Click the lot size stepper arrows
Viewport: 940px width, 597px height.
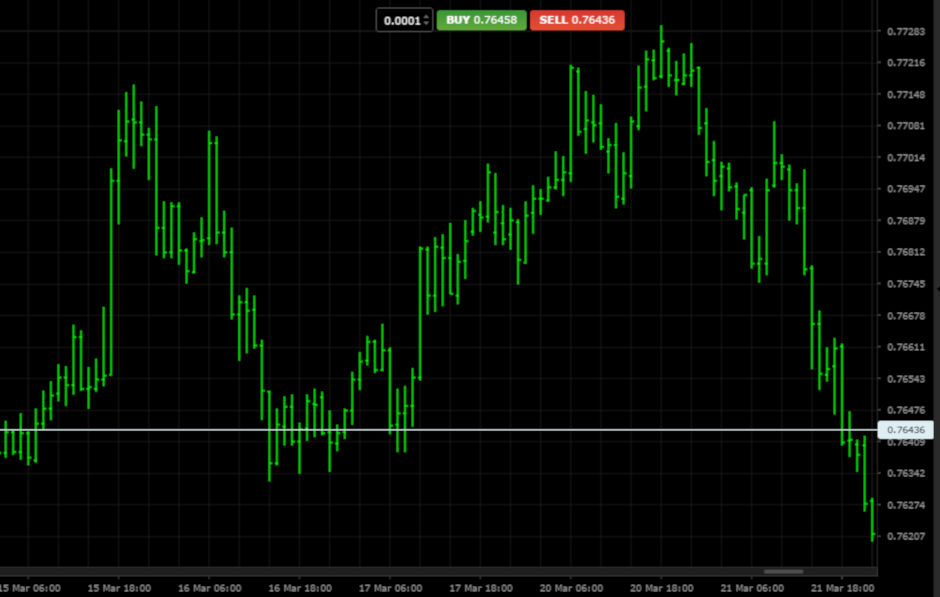(426, 20)
